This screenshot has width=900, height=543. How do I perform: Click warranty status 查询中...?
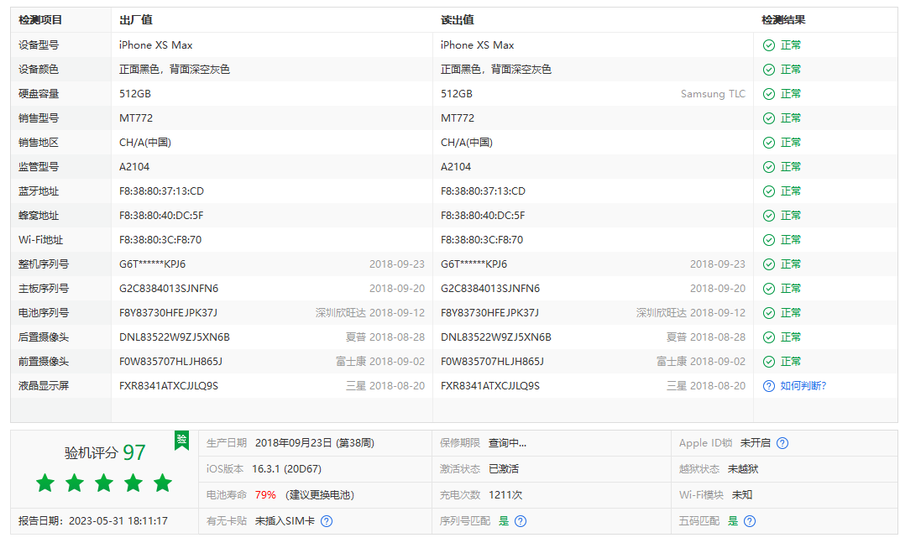pos(507,443)
